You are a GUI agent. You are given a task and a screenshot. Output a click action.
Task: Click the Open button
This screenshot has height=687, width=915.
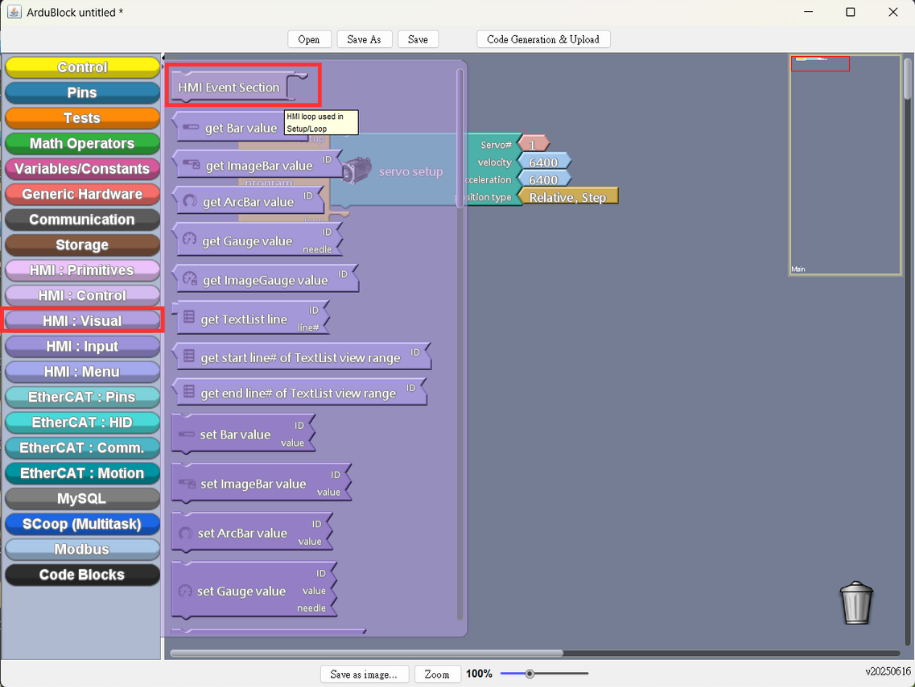[x=309, y=39]
